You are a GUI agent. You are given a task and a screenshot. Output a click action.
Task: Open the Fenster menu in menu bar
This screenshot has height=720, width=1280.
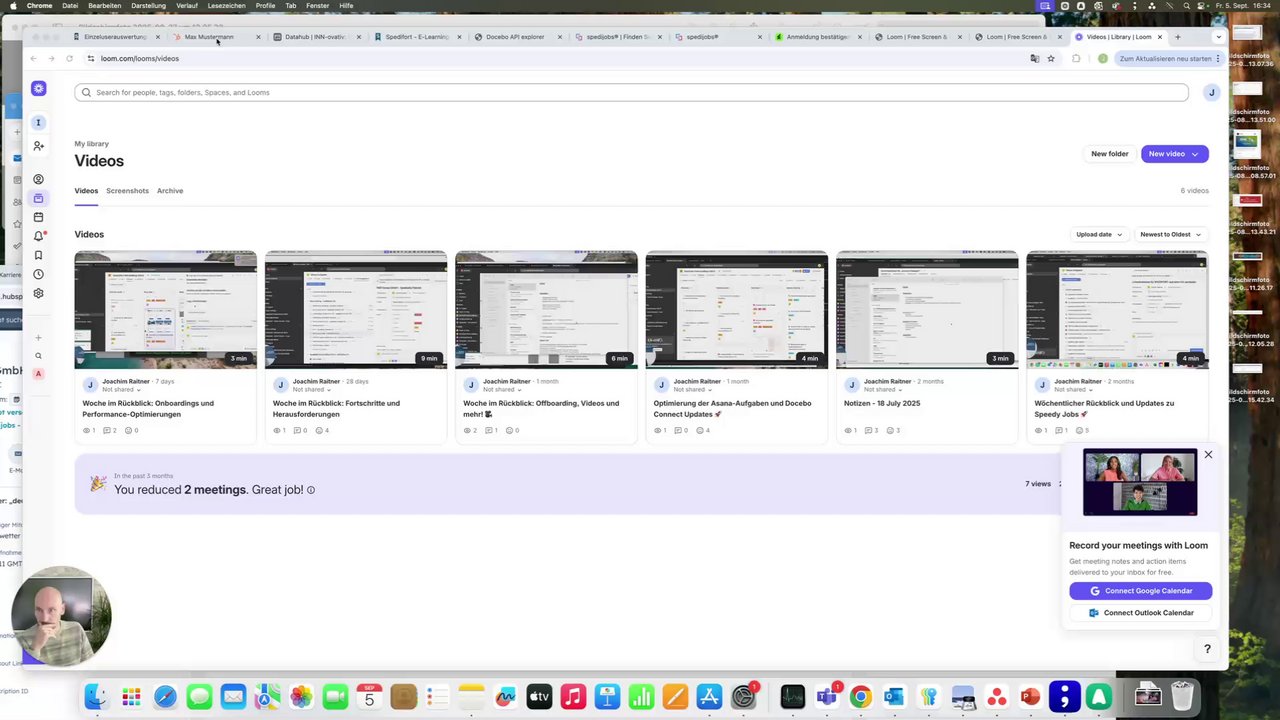coord(317,6)
